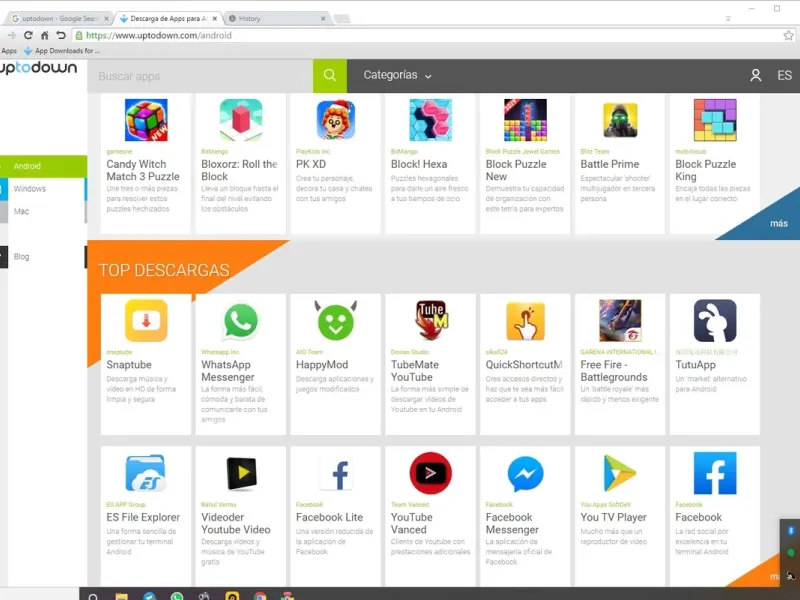Open the Snaptube title link
This screenshot has height=600, width=800.
point(129,365)
